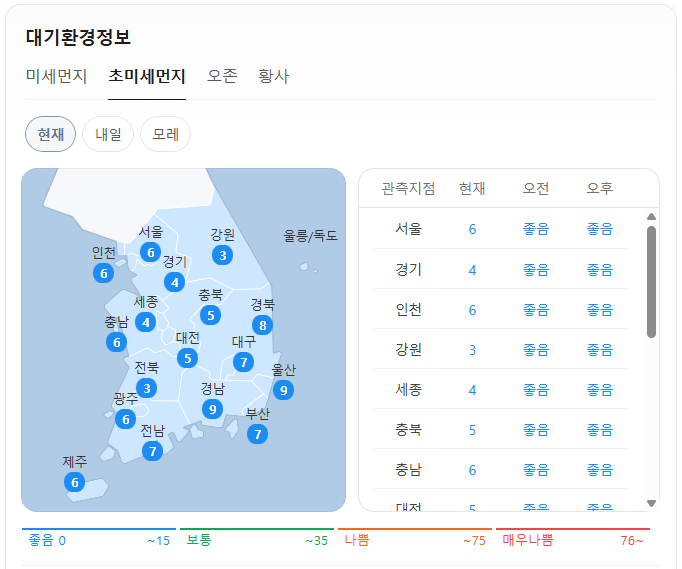
Task: Click the 매우나쁨 legend label
Action: tap(528, 540)
